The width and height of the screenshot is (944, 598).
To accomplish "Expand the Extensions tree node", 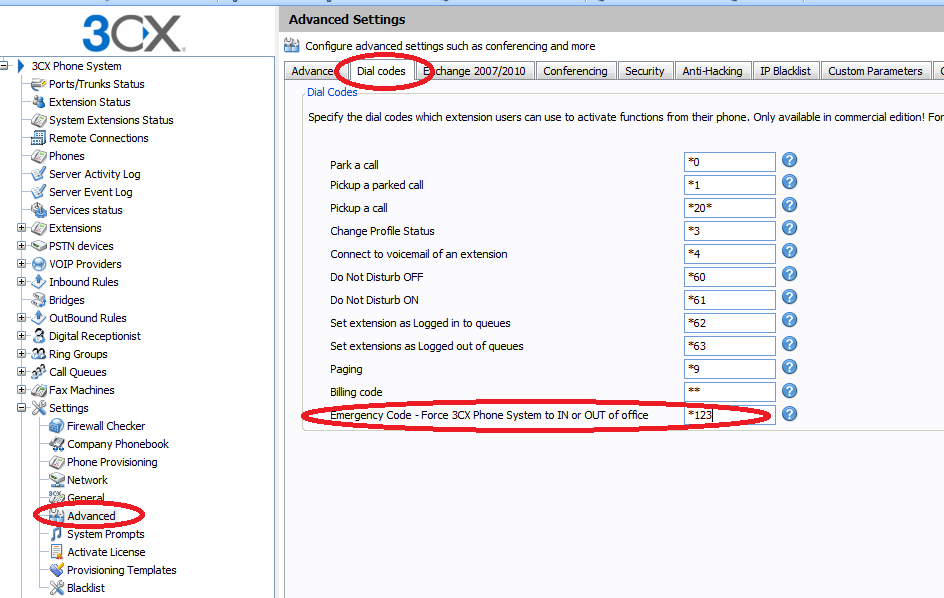I will tap(22, 228).
